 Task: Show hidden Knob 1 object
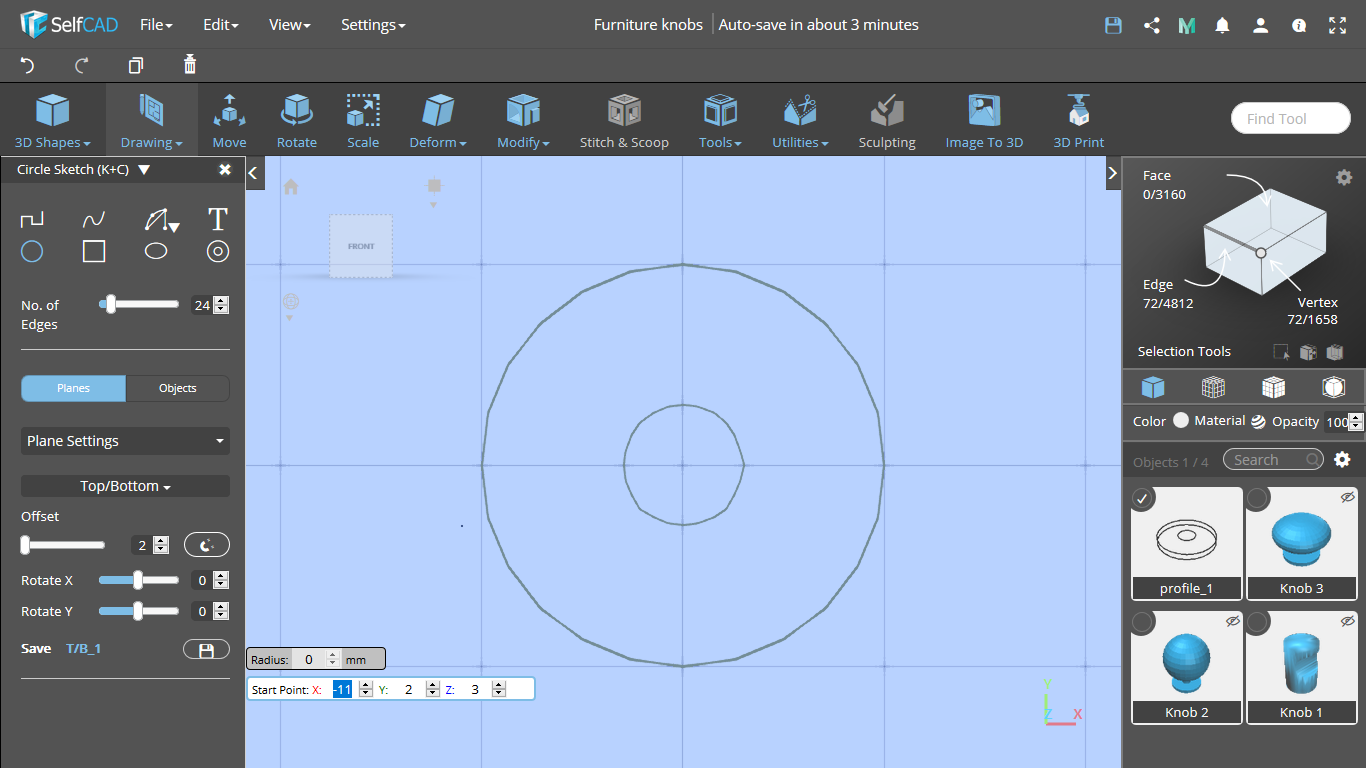(x=1347, y=621)
